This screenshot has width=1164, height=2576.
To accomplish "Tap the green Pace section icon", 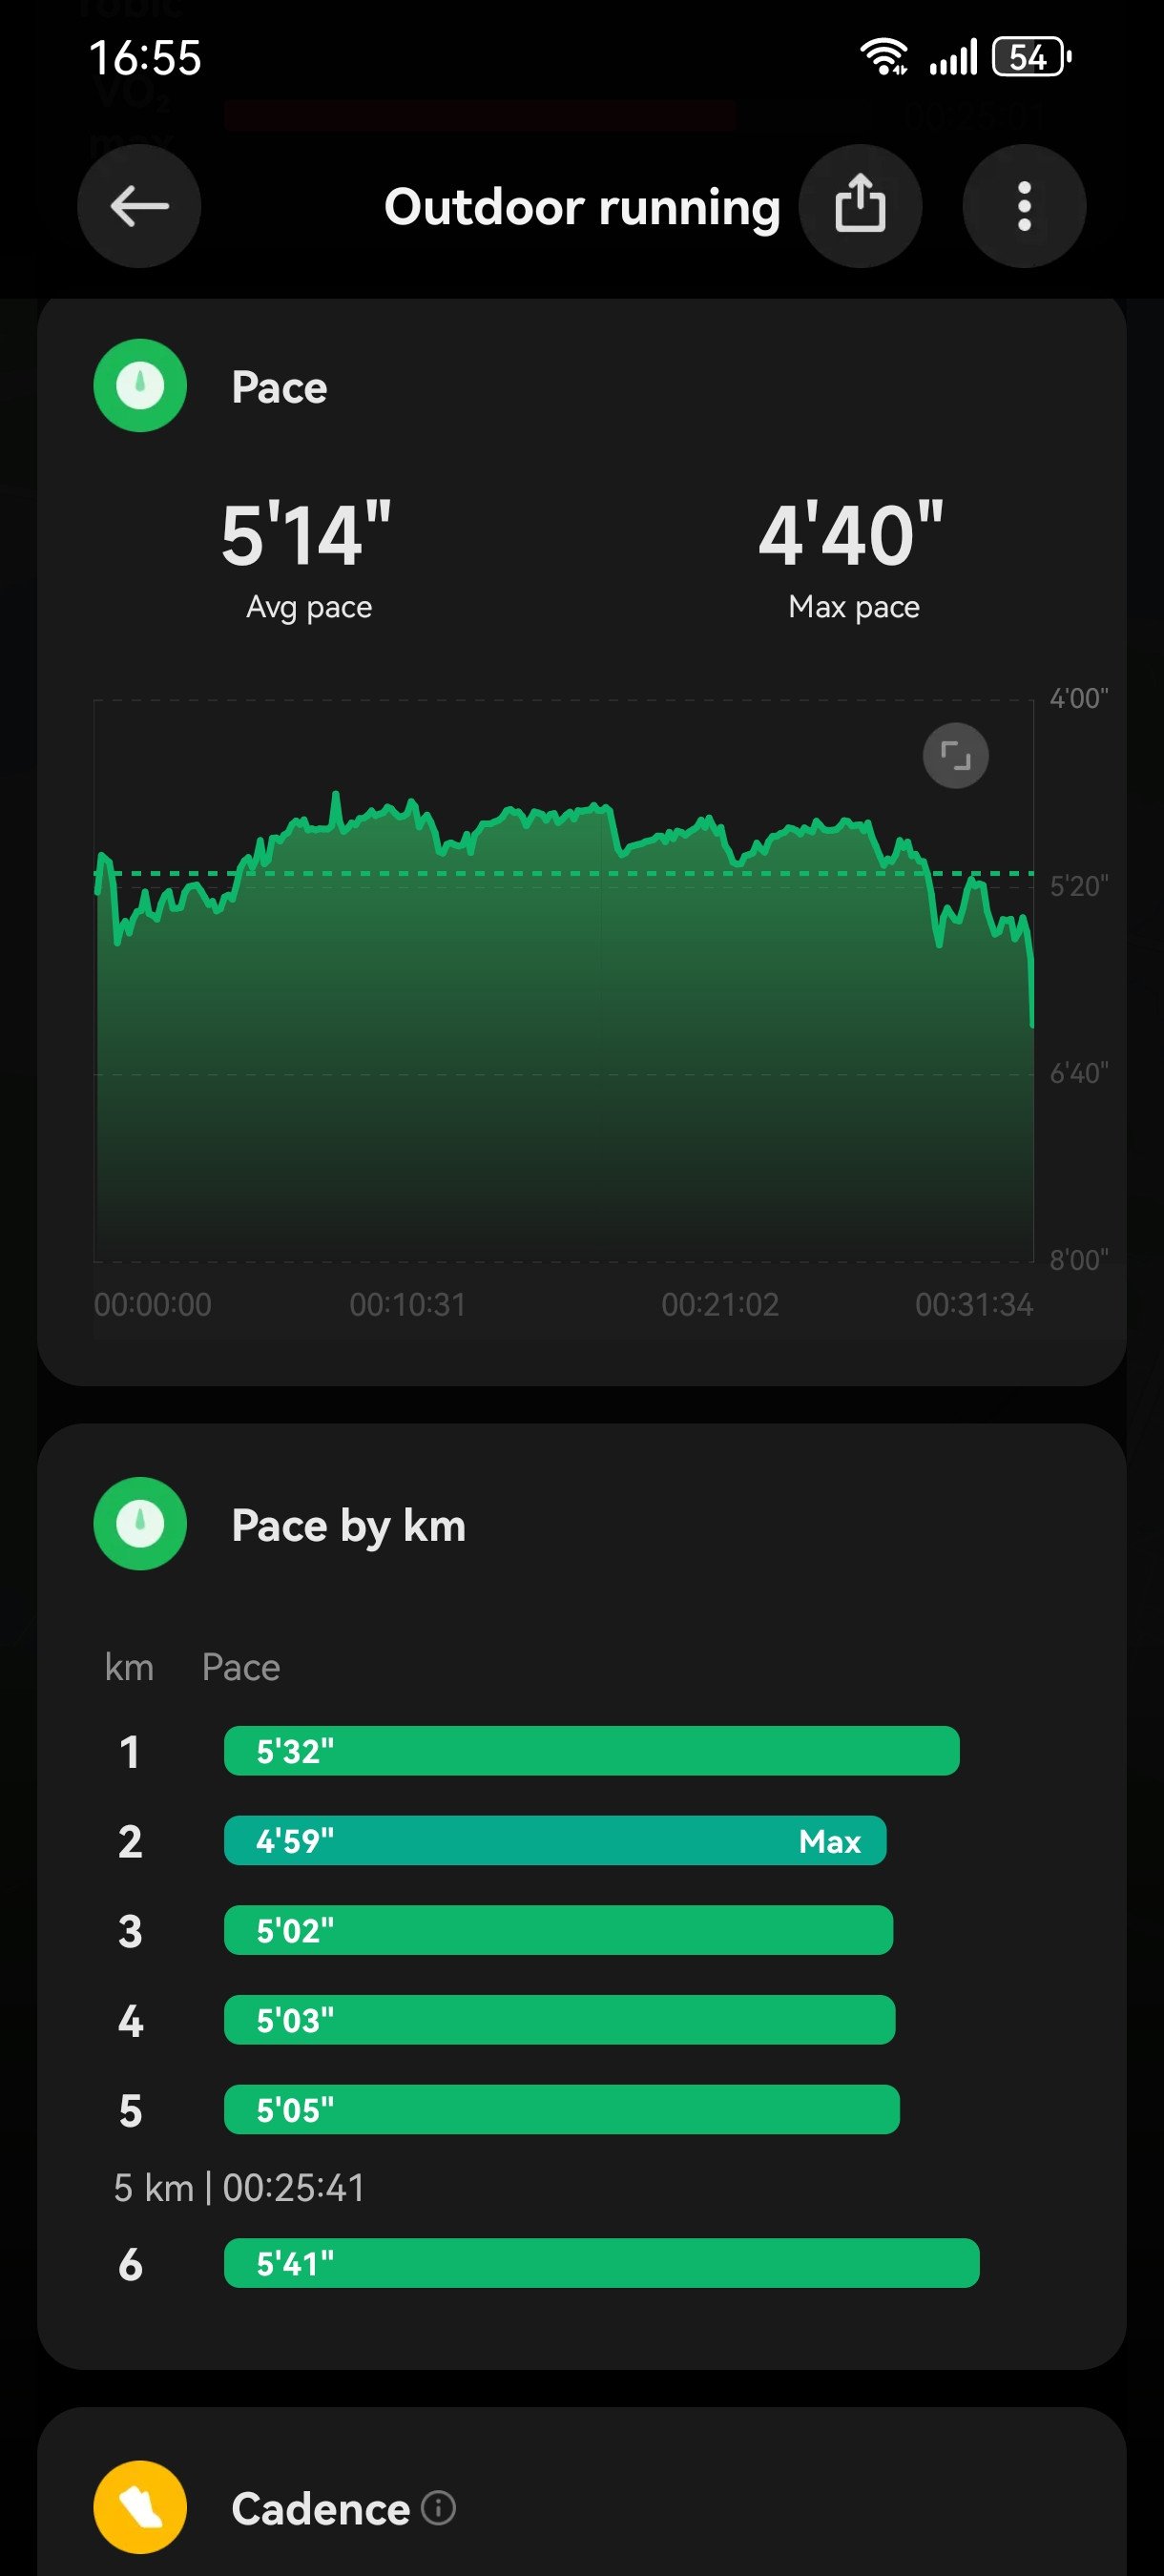I will click(x=140, y=386).
